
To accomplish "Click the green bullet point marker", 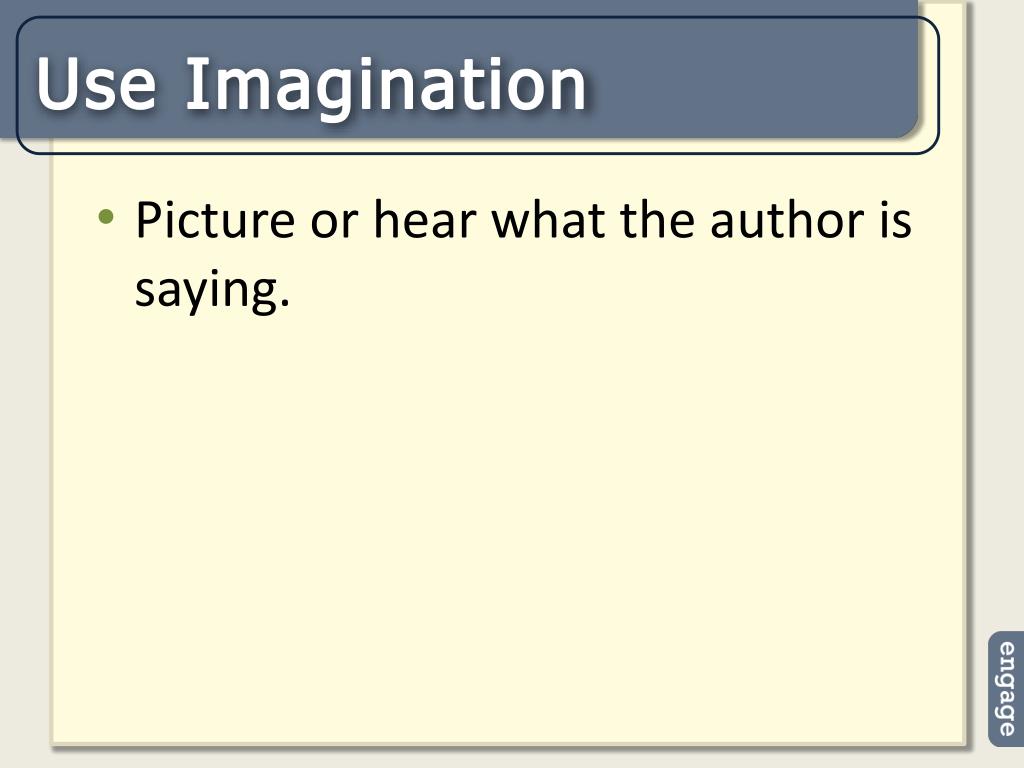I will pos(106,216).
